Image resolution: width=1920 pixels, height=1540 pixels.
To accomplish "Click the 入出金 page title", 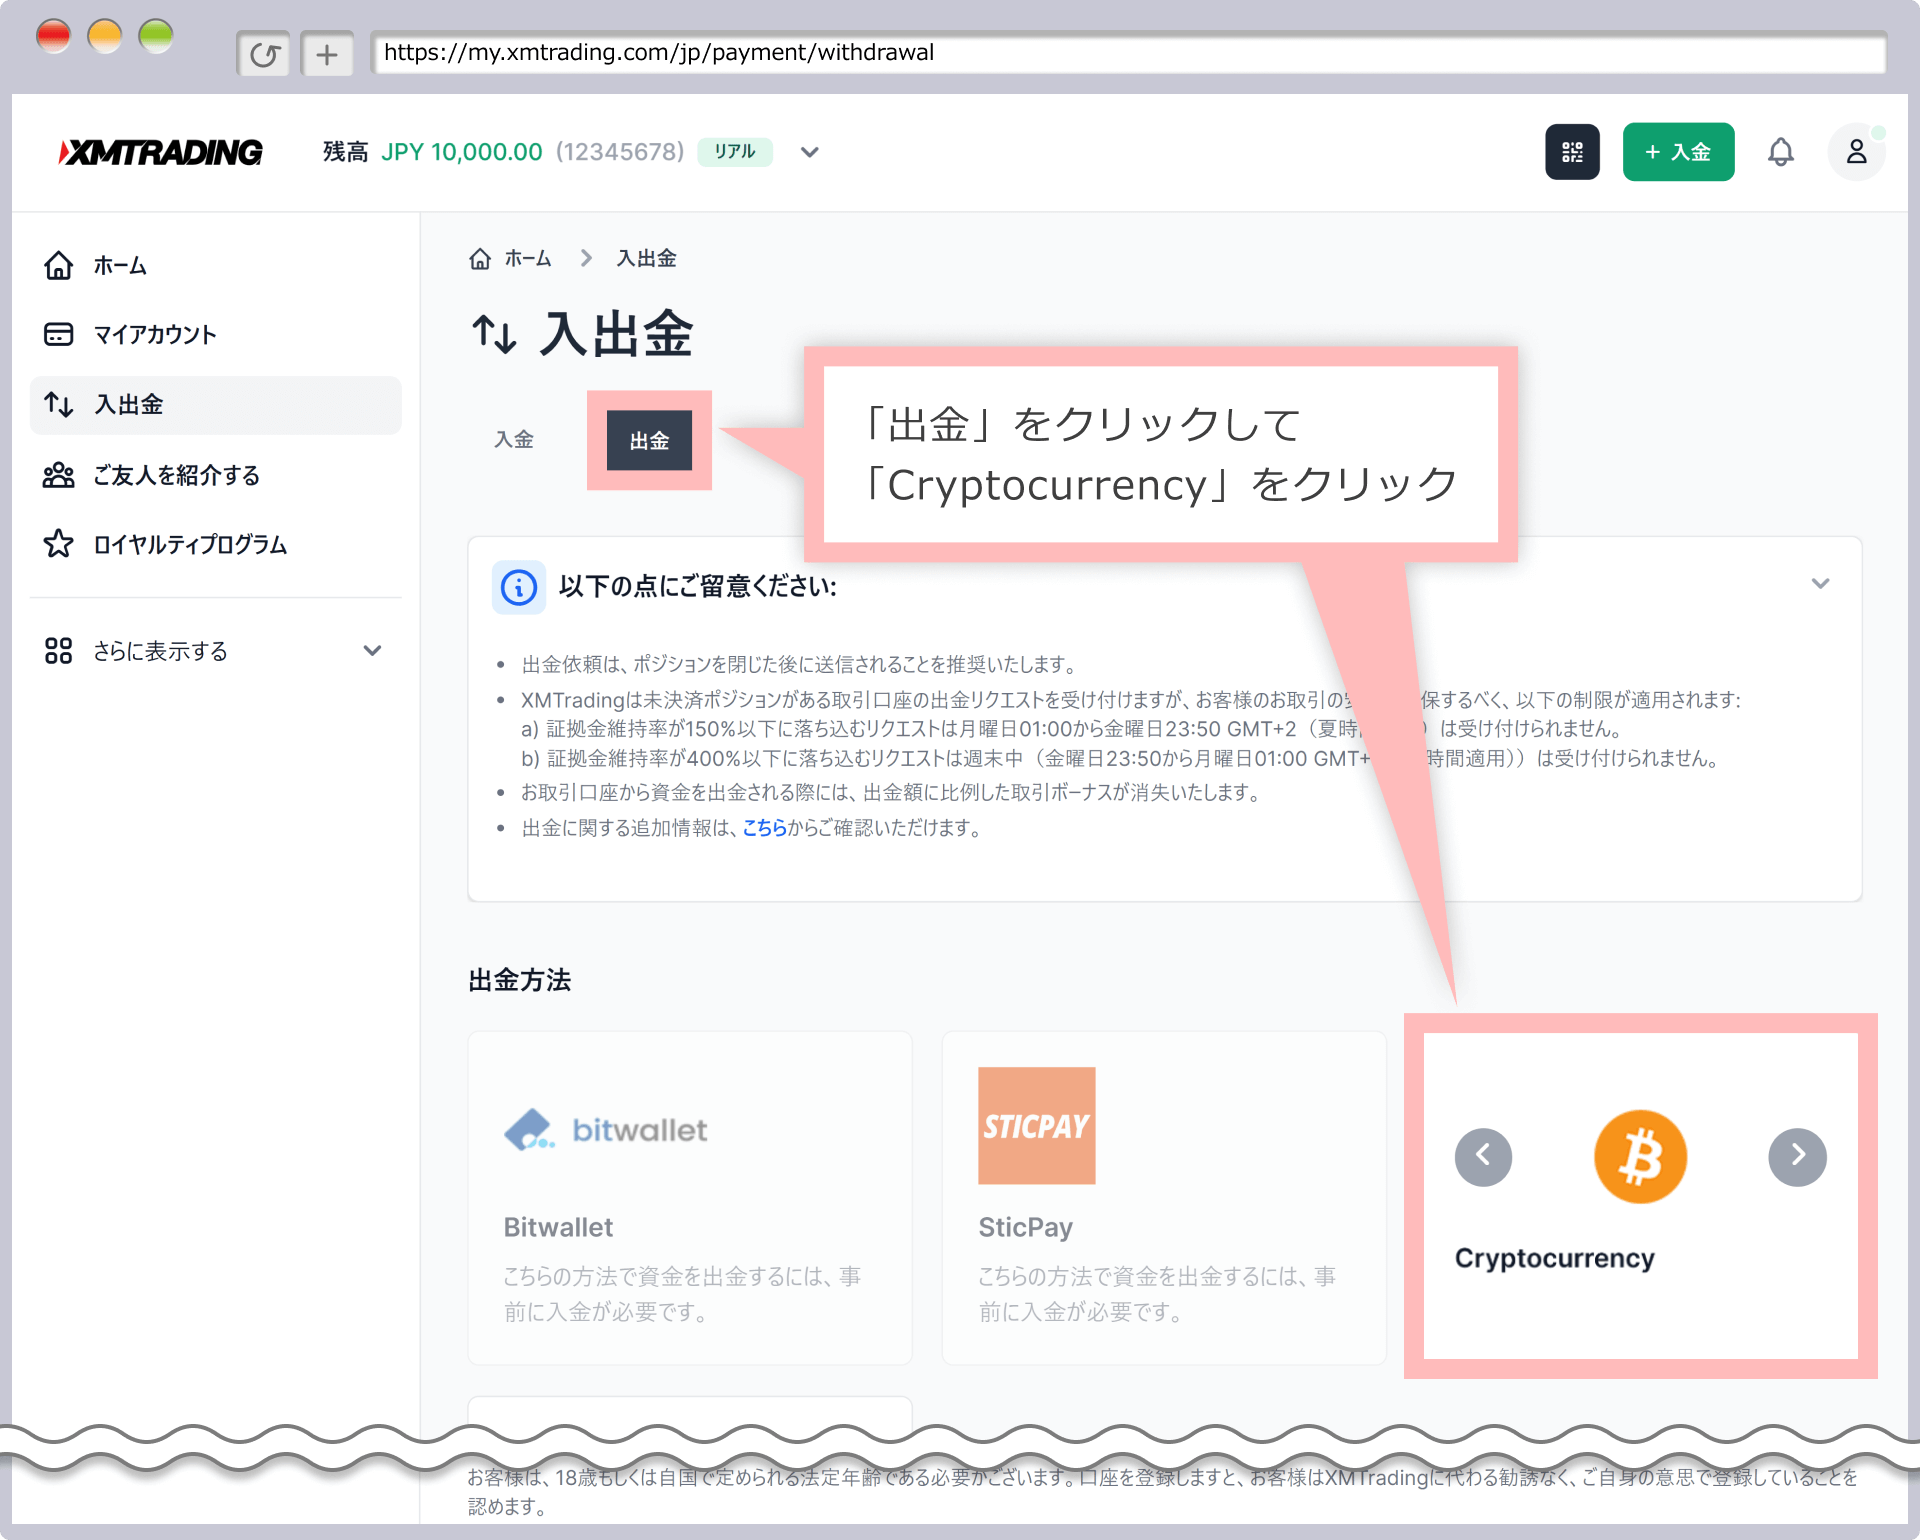I will click(616, 334).
